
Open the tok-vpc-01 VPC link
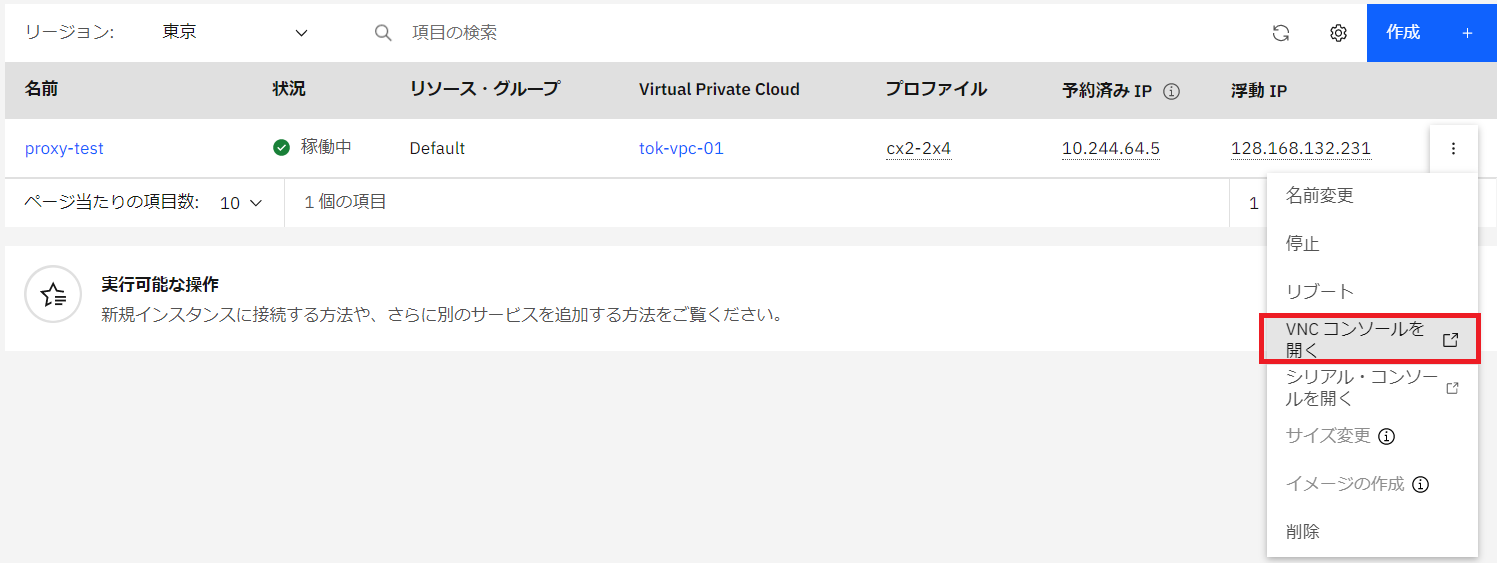681,149
